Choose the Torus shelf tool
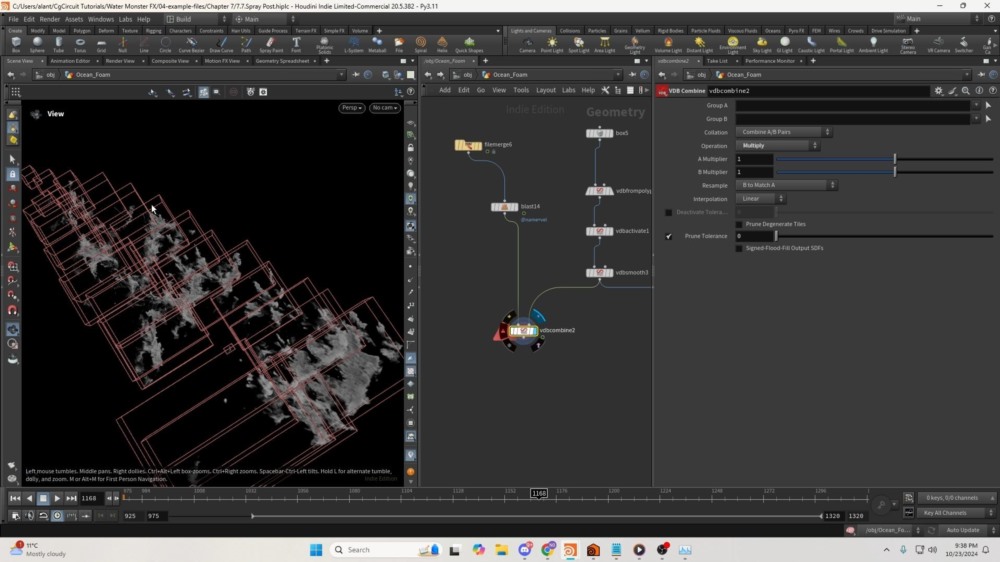The width and height of the screenshot is (1000, 562). point(80,44)
